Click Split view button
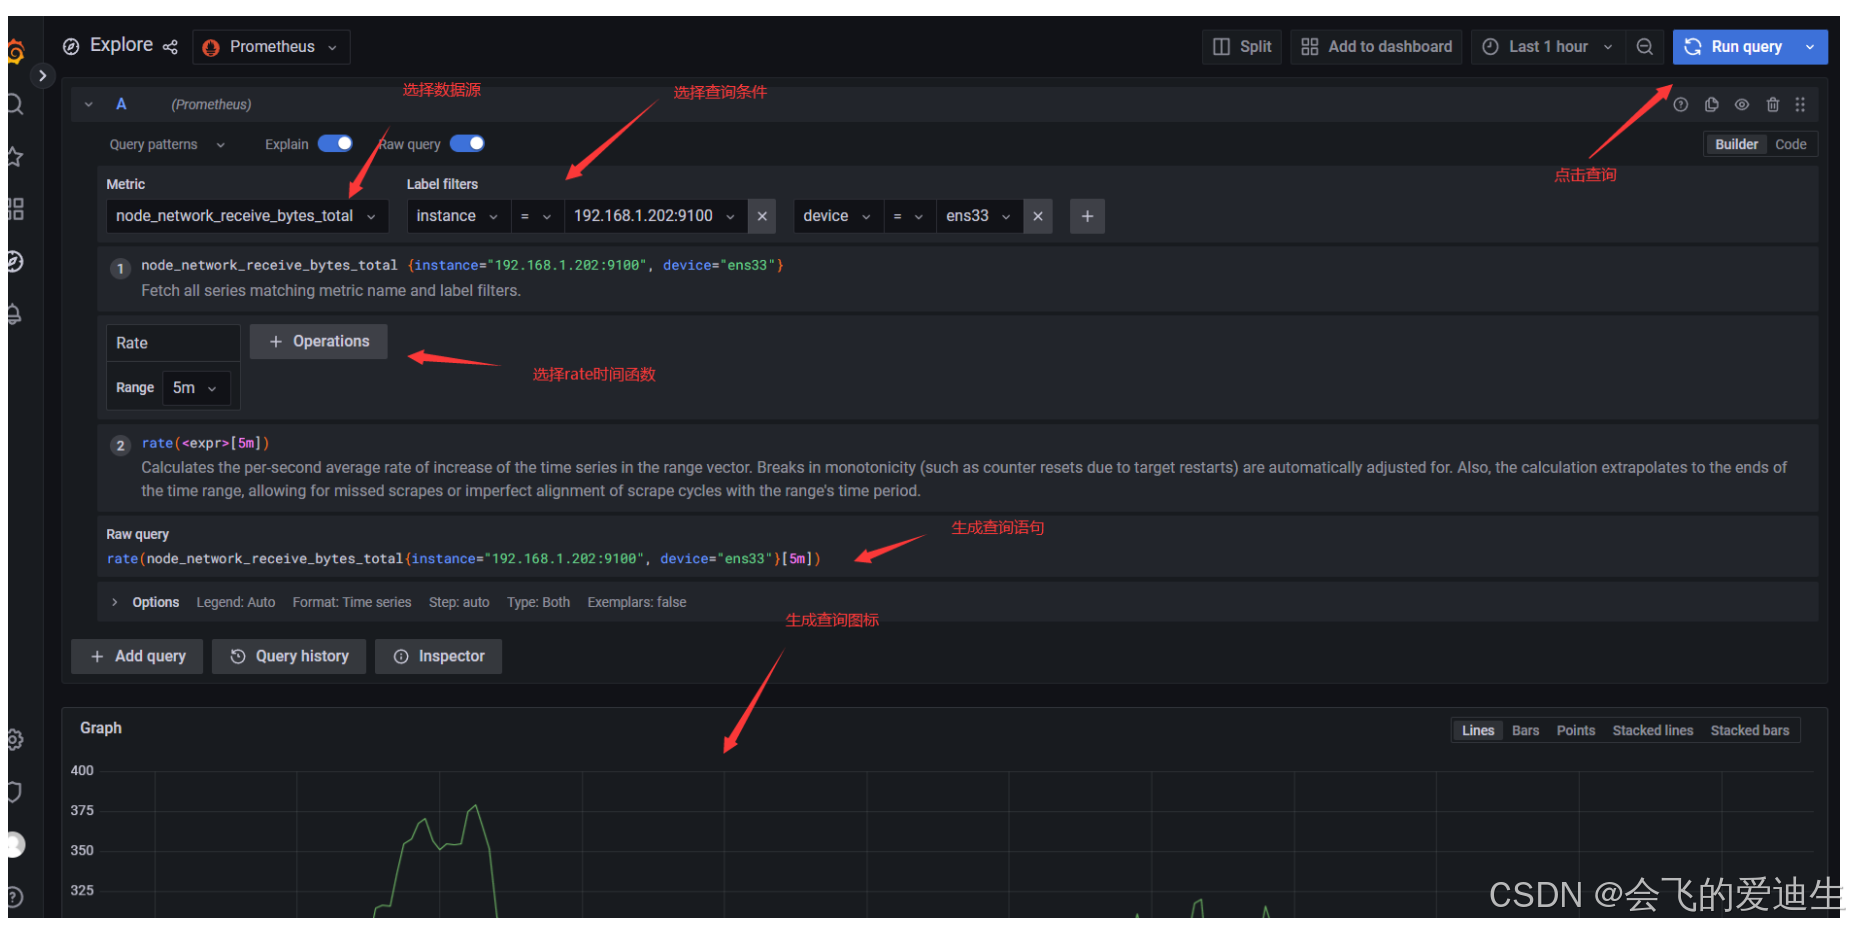The height and width of the screenshot is (928, 1850). pyautogui.click(x=1242, y=47)
